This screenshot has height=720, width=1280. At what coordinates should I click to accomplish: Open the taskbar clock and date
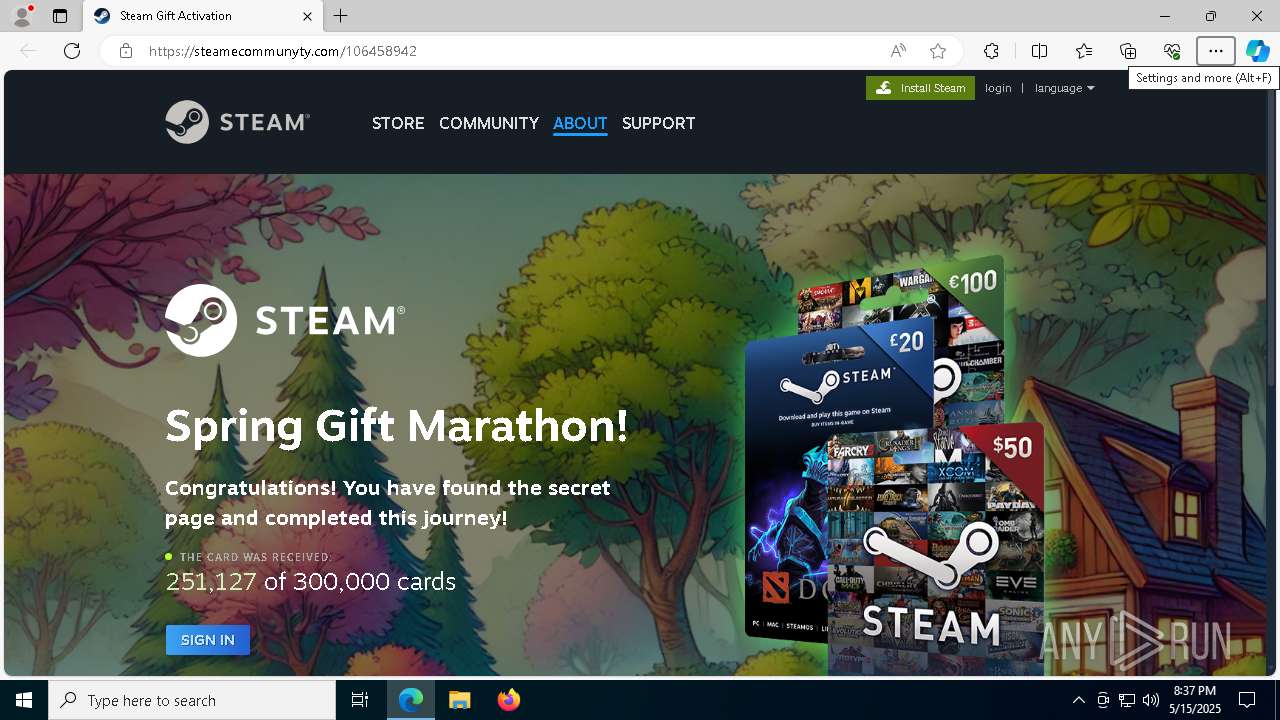[x=1194, y=700]
